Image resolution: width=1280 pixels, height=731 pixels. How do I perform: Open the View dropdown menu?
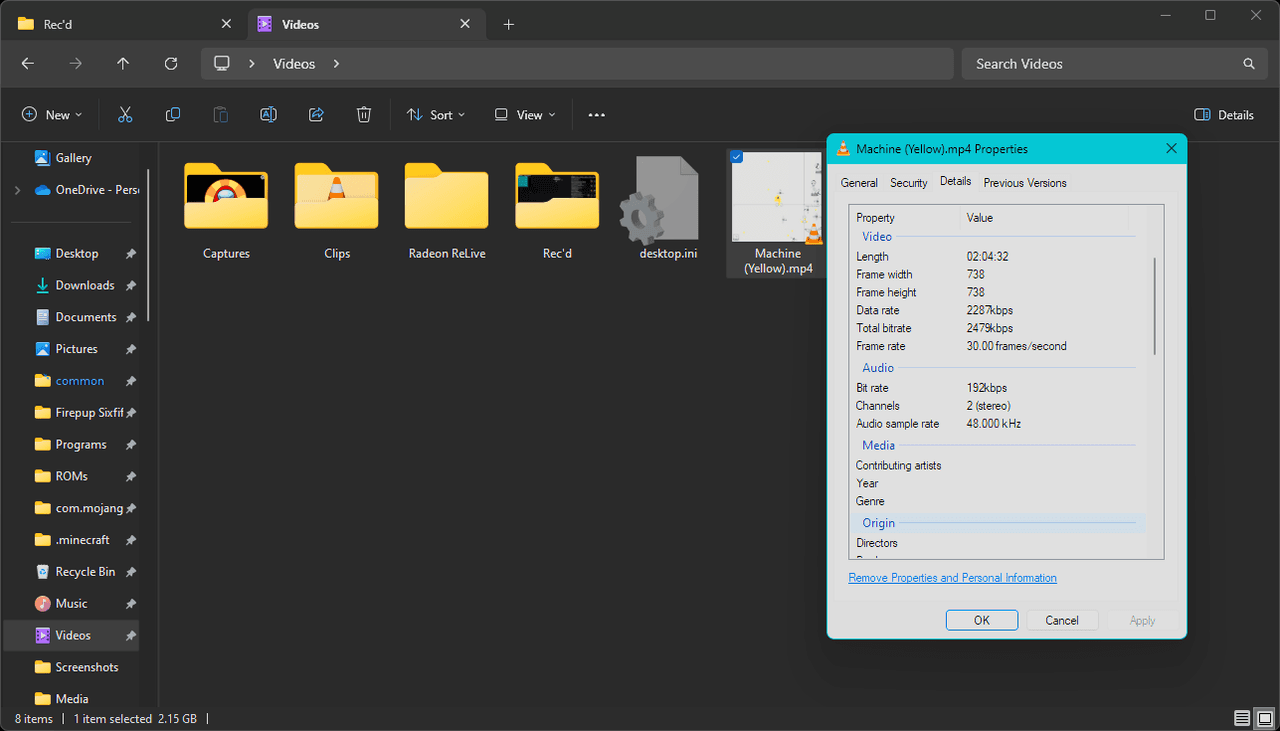click(525, 115)
